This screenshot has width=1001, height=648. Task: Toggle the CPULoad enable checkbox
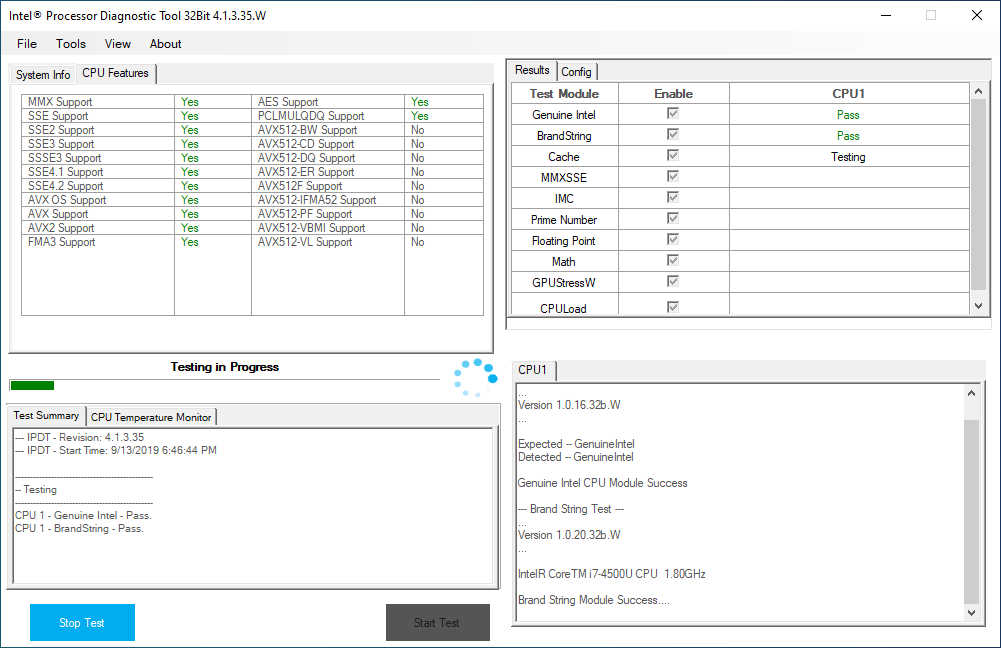pyautogui.click(x=673, y=308)
